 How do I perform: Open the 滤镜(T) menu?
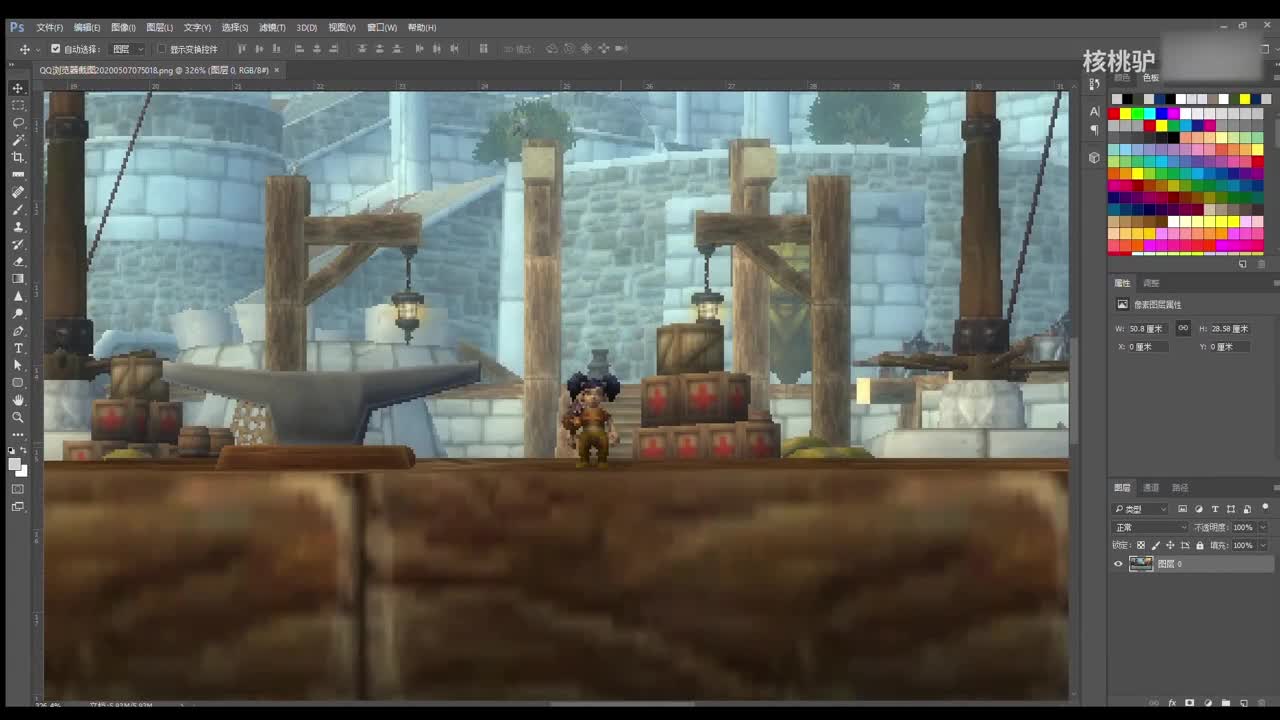(272, 27)
